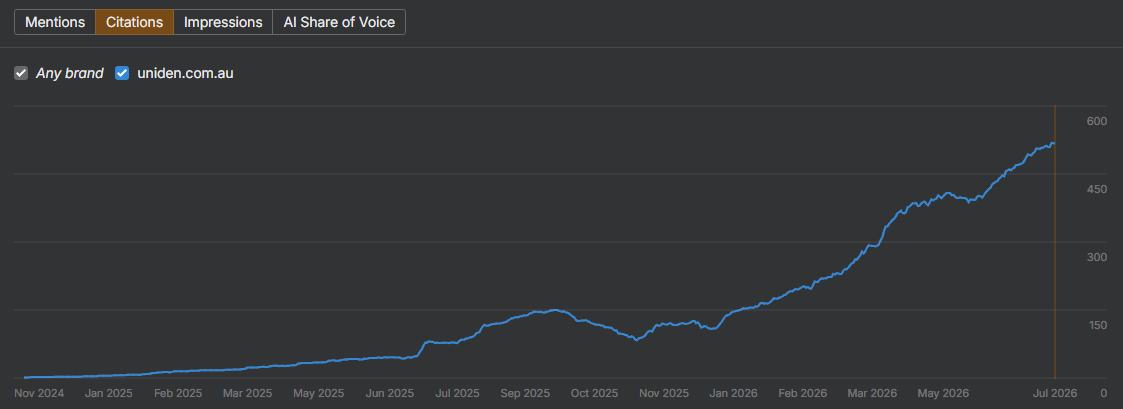
Task: Click the 0 y-axis value
Action: click(x=1104, y=393)
